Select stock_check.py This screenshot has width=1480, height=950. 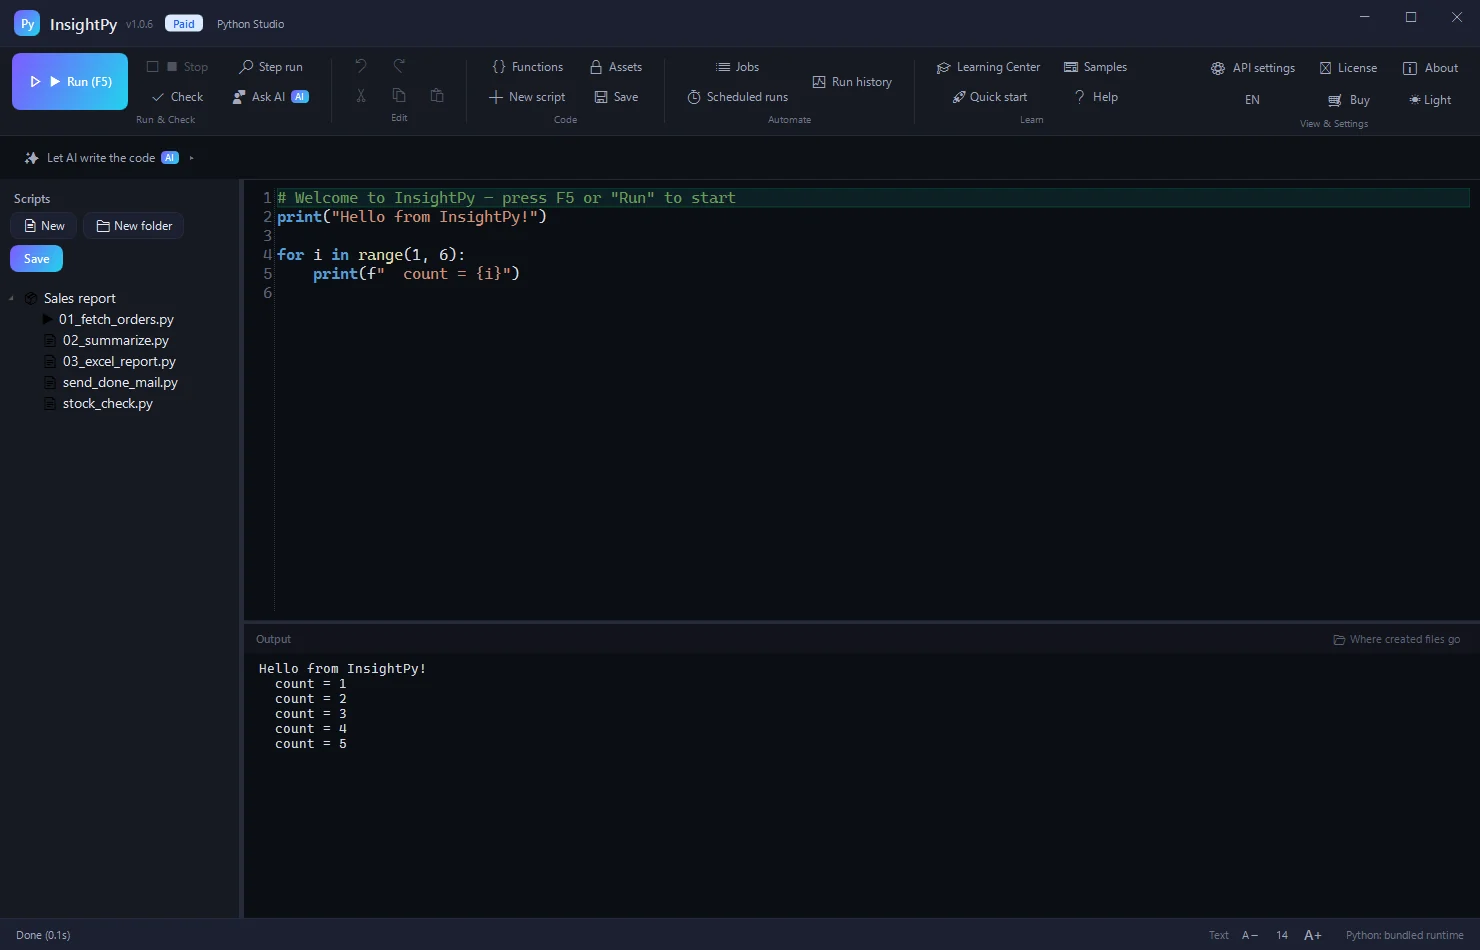pos(108,403)
